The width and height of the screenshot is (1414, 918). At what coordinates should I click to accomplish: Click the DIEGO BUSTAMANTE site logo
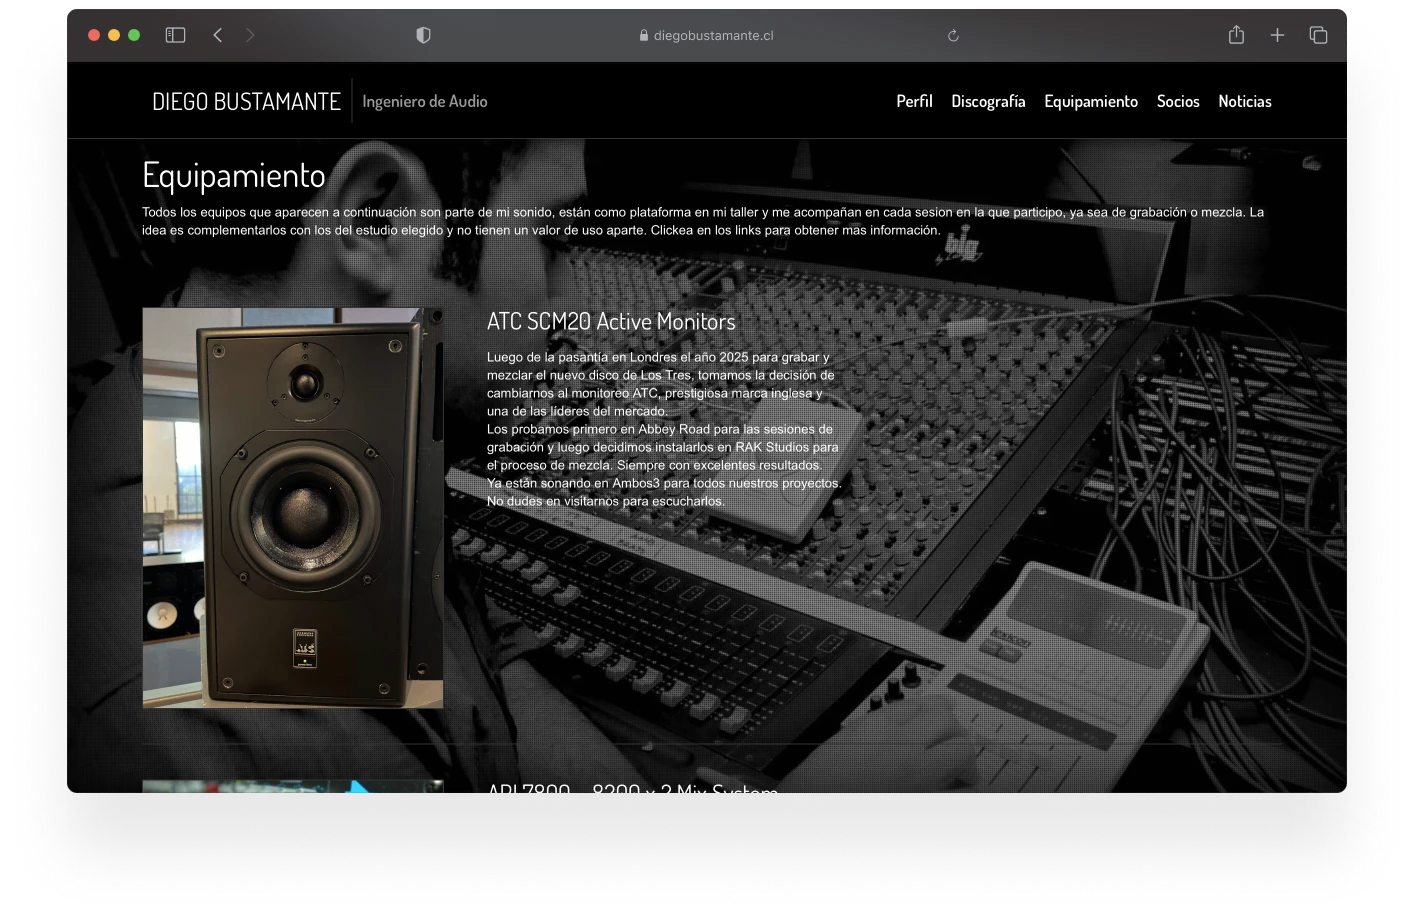pos(246,101)
